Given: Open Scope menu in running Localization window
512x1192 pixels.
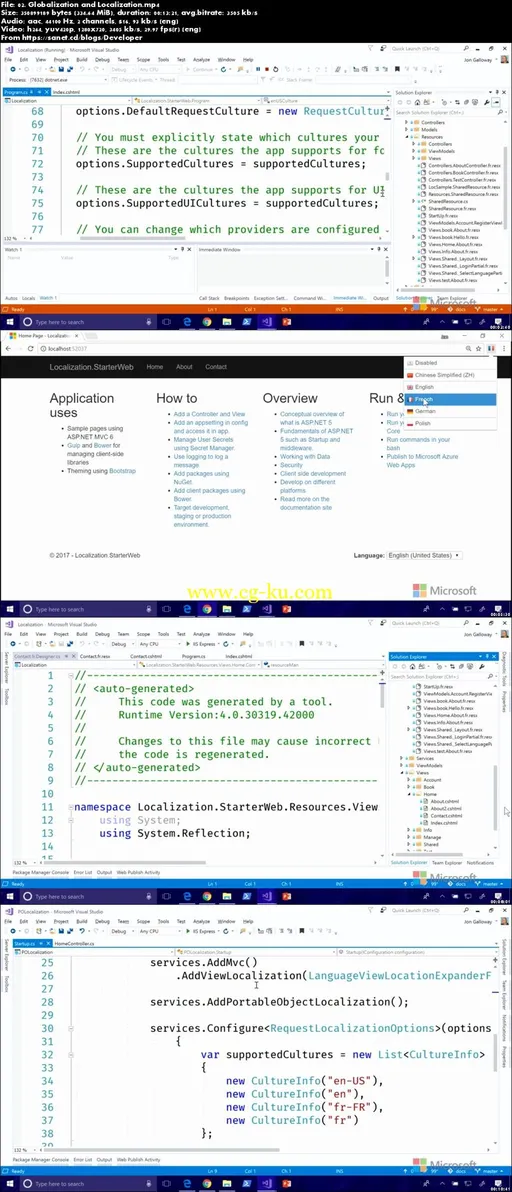Looking at the screenshot, I should click(x=143, y=59).
